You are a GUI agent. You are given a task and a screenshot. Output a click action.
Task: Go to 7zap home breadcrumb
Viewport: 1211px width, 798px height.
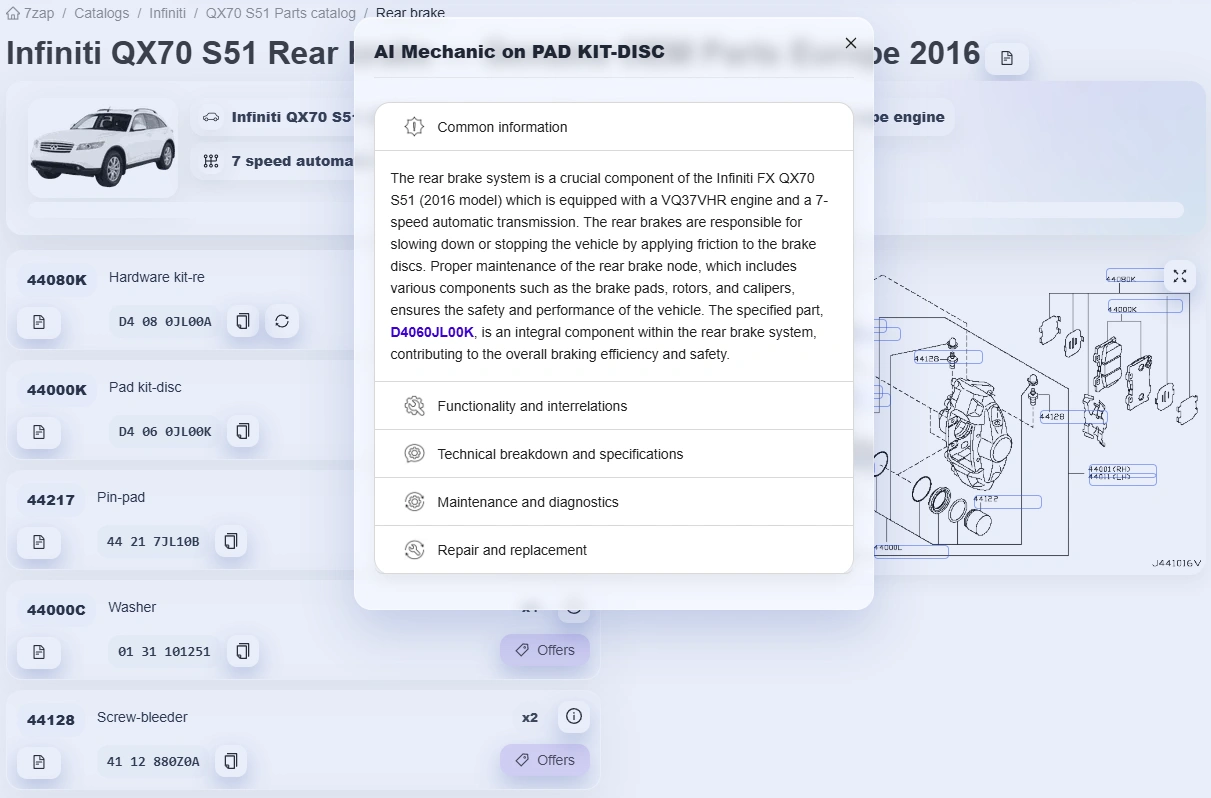[x=30, y=13]
